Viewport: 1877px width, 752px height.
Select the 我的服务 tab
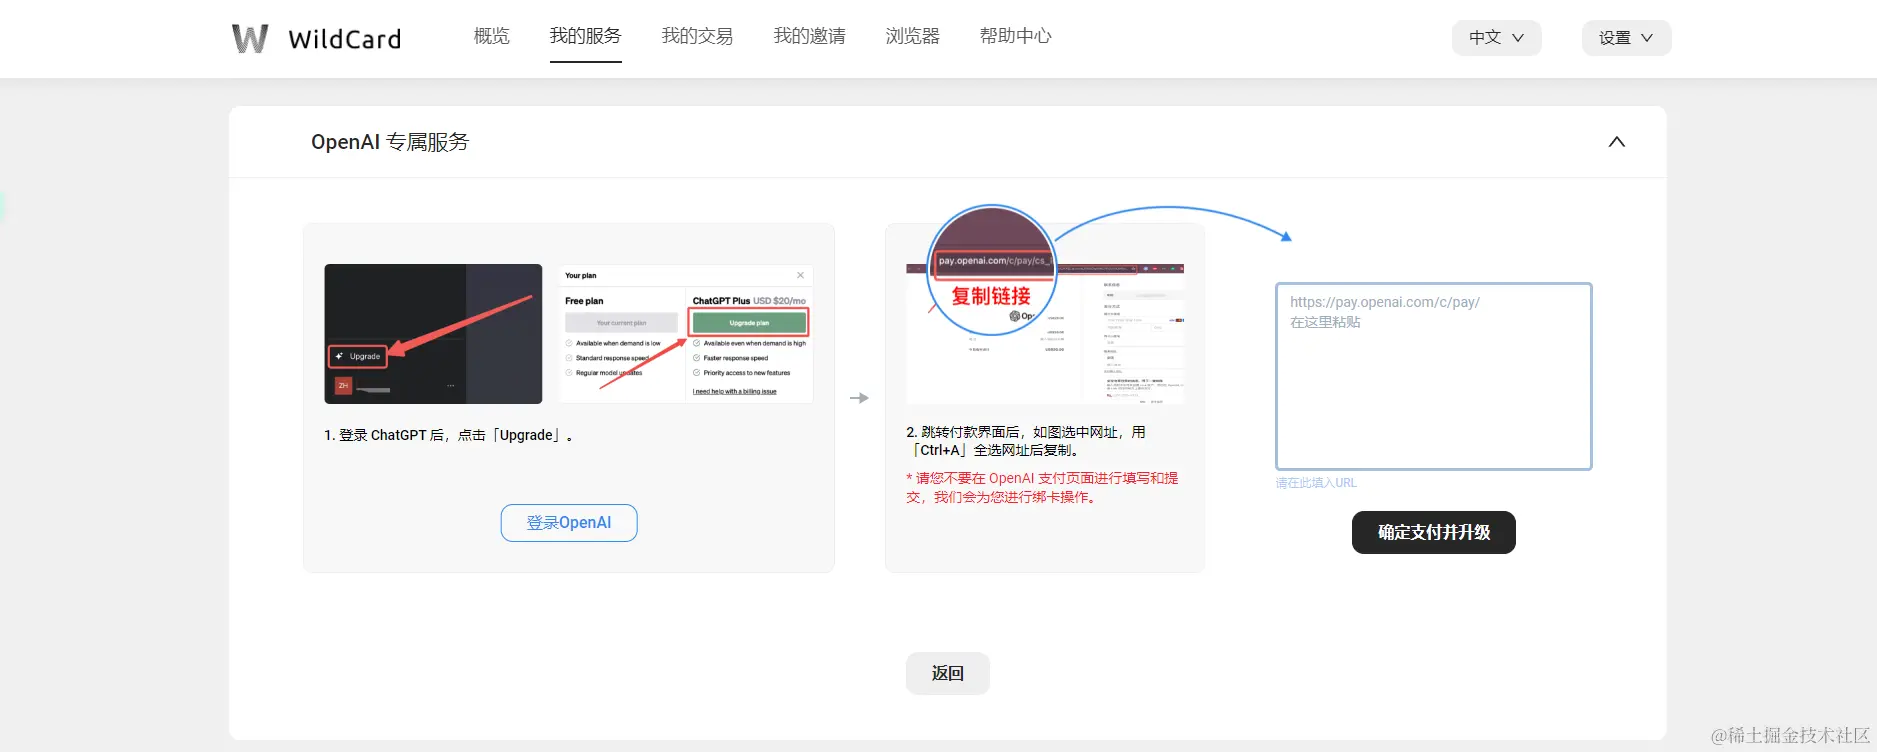585,36
